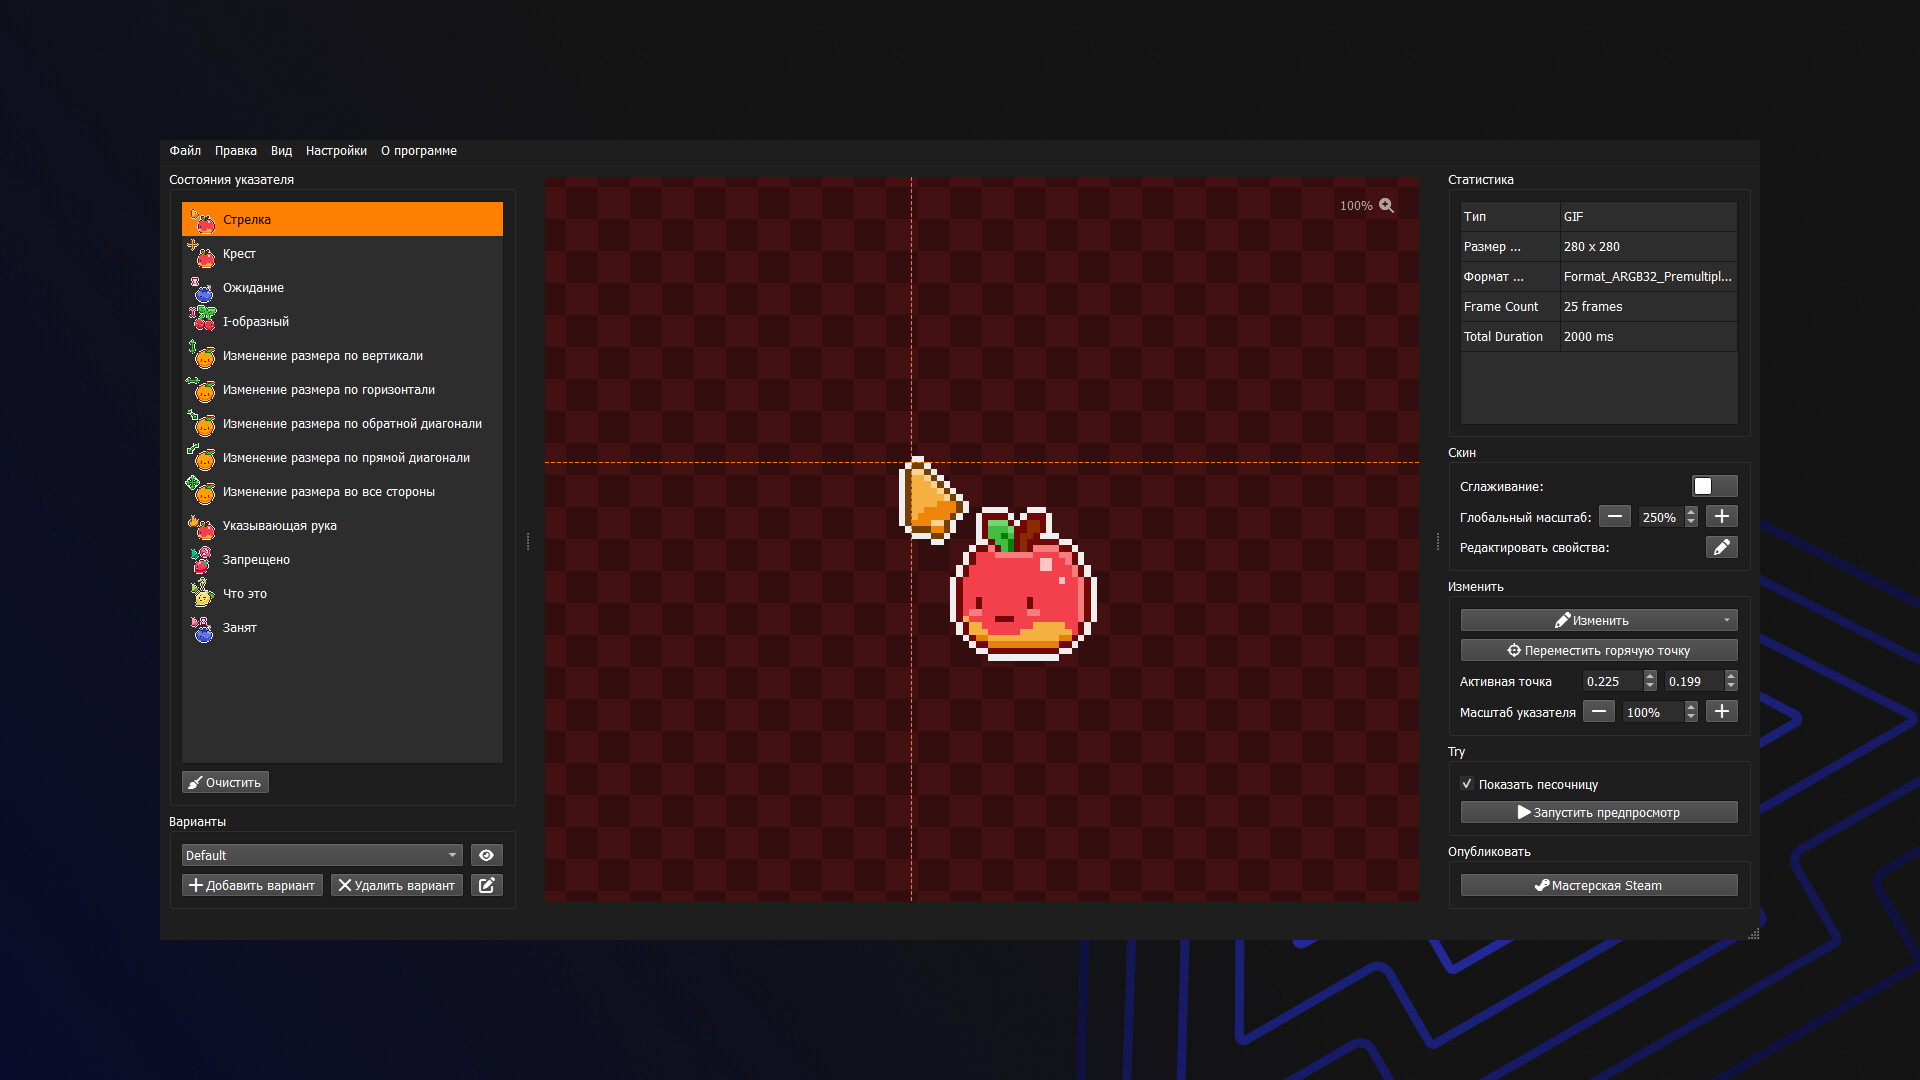This screenshot has width=1920, height=1080.
Task: Decrease pointer scale with minus button
Action: point(1599,711)
